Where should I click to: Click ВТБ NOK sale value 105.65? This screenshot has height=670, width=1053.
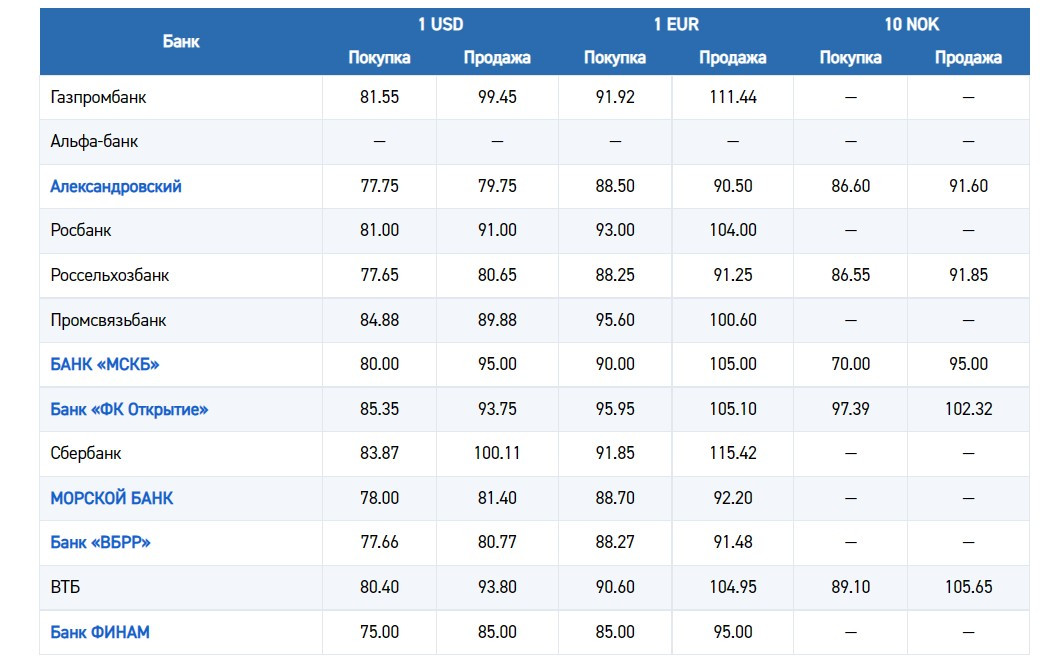click(968, 587)
